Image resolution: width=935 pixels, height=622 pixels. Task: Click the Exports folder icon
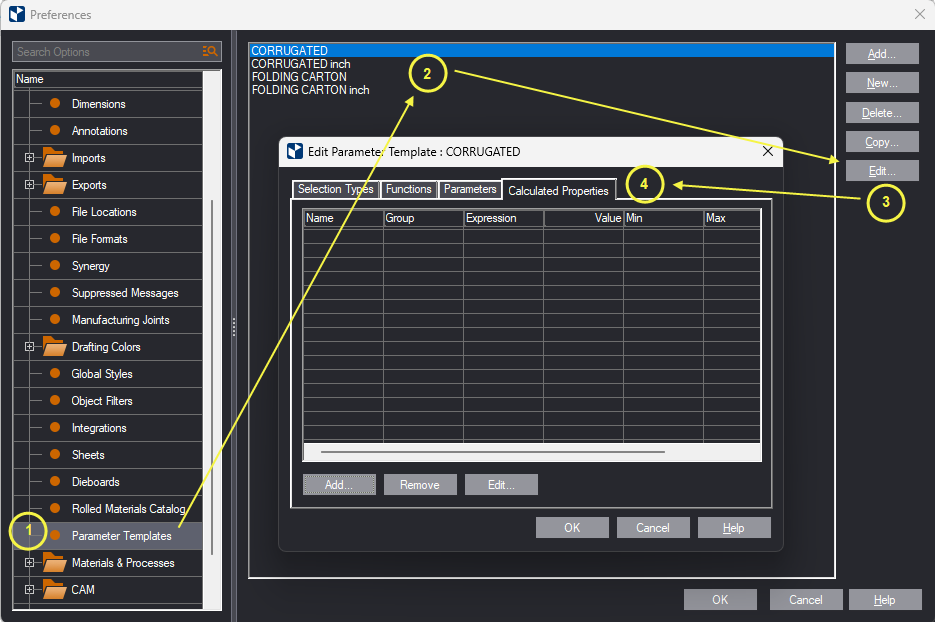(x=54, y=185)
